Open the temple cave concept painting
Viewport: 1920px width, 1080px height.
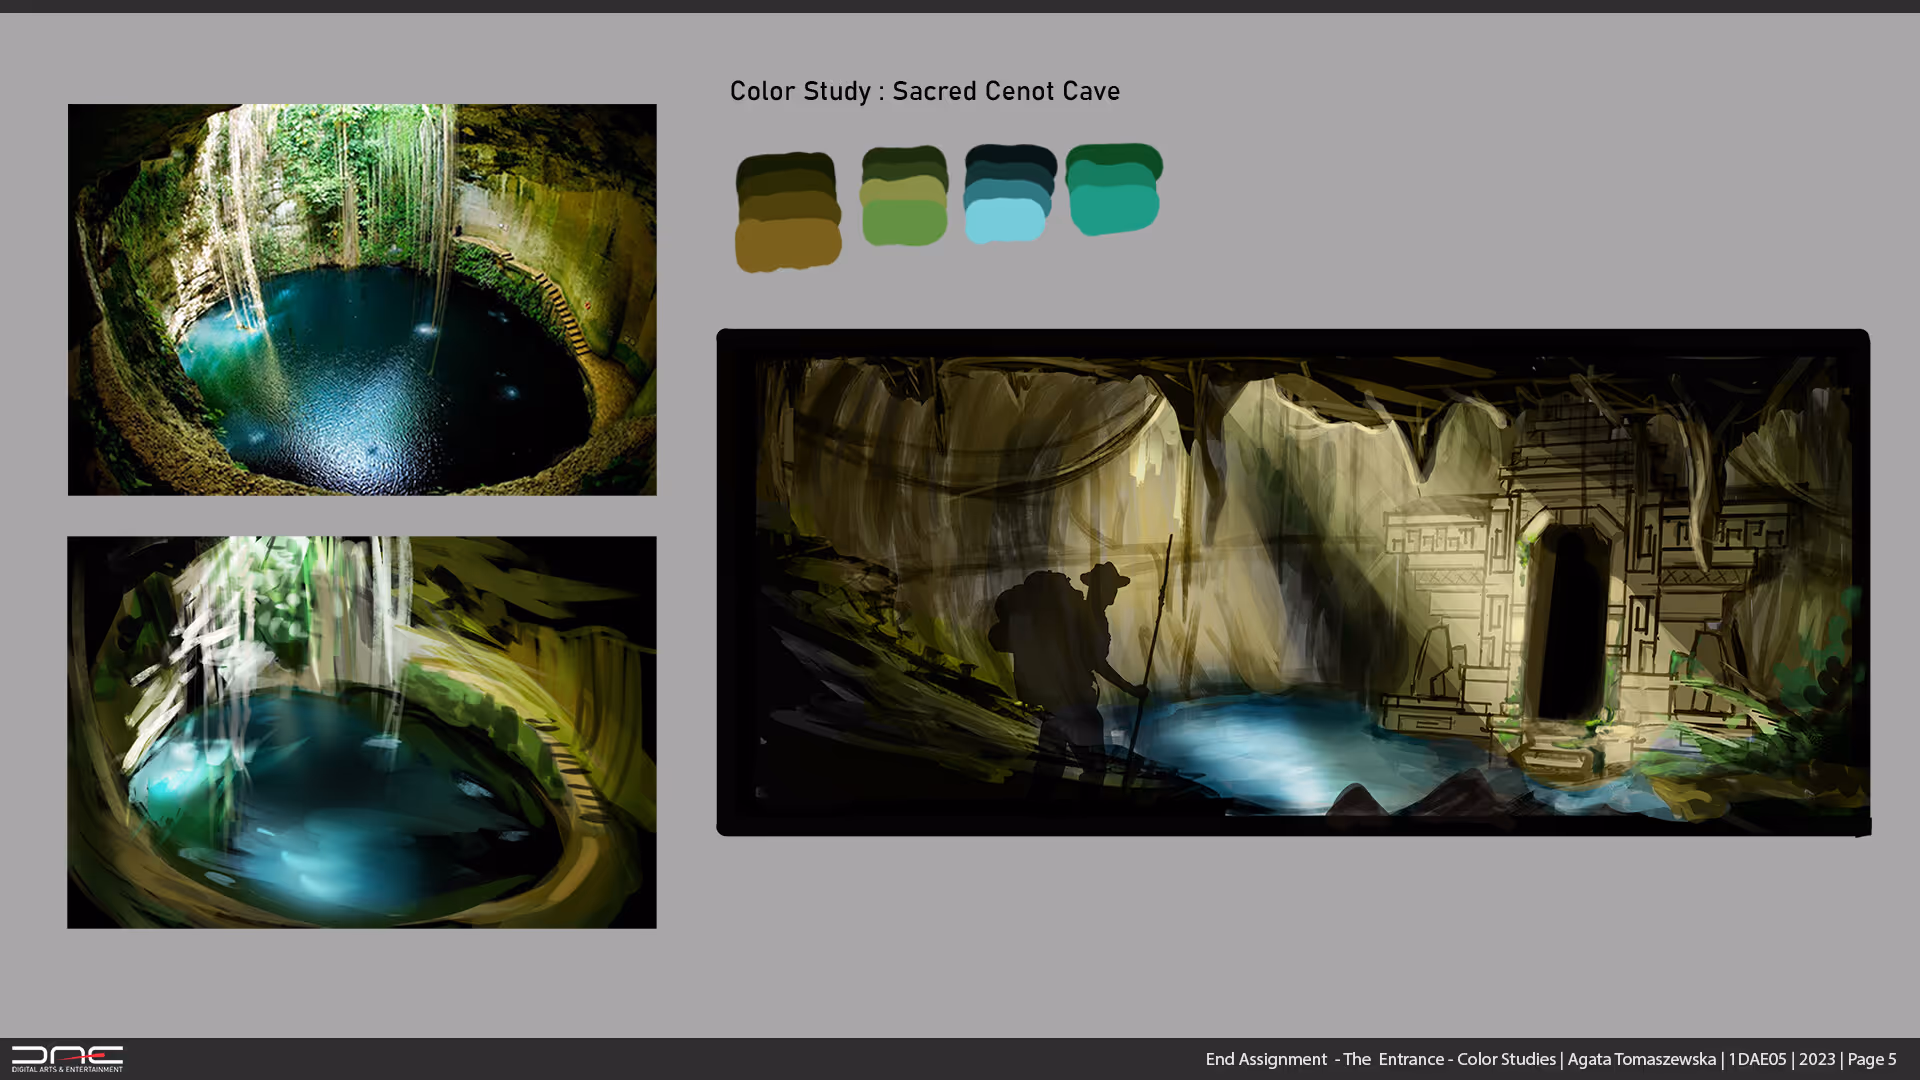[1293, 582]
